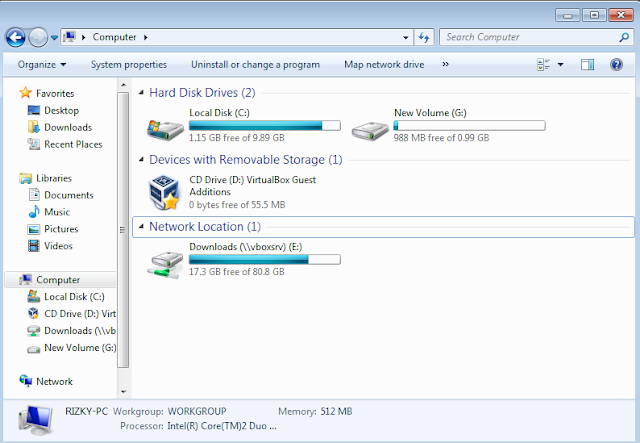640x443 pixels.
Task: Go back with the Back arrow button
Action: point(16,38)
